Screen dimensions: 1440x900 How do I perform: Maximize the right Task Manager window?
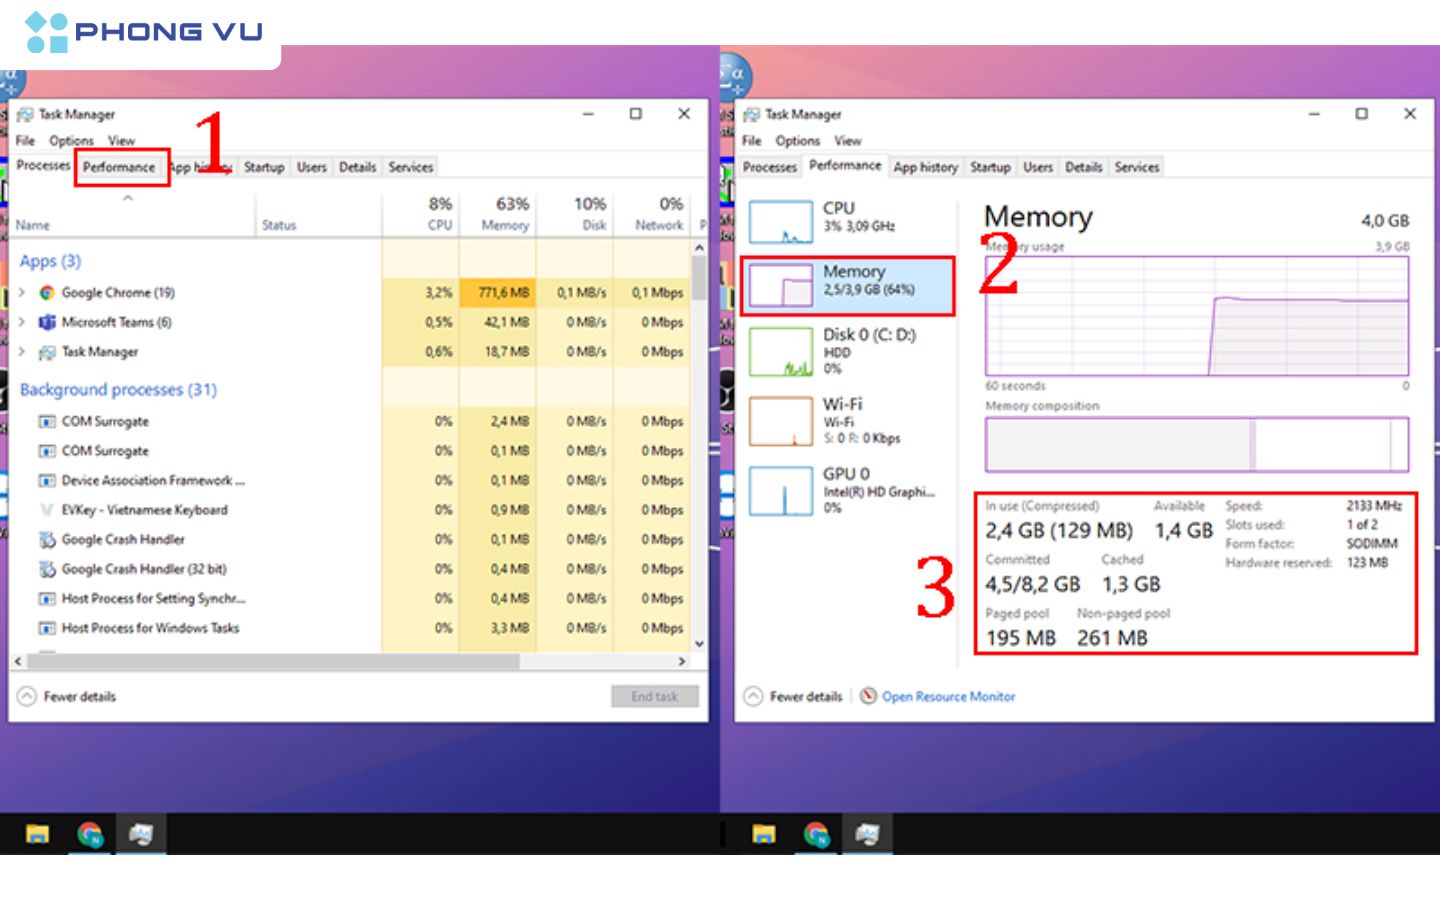(x=1361, y=114)
